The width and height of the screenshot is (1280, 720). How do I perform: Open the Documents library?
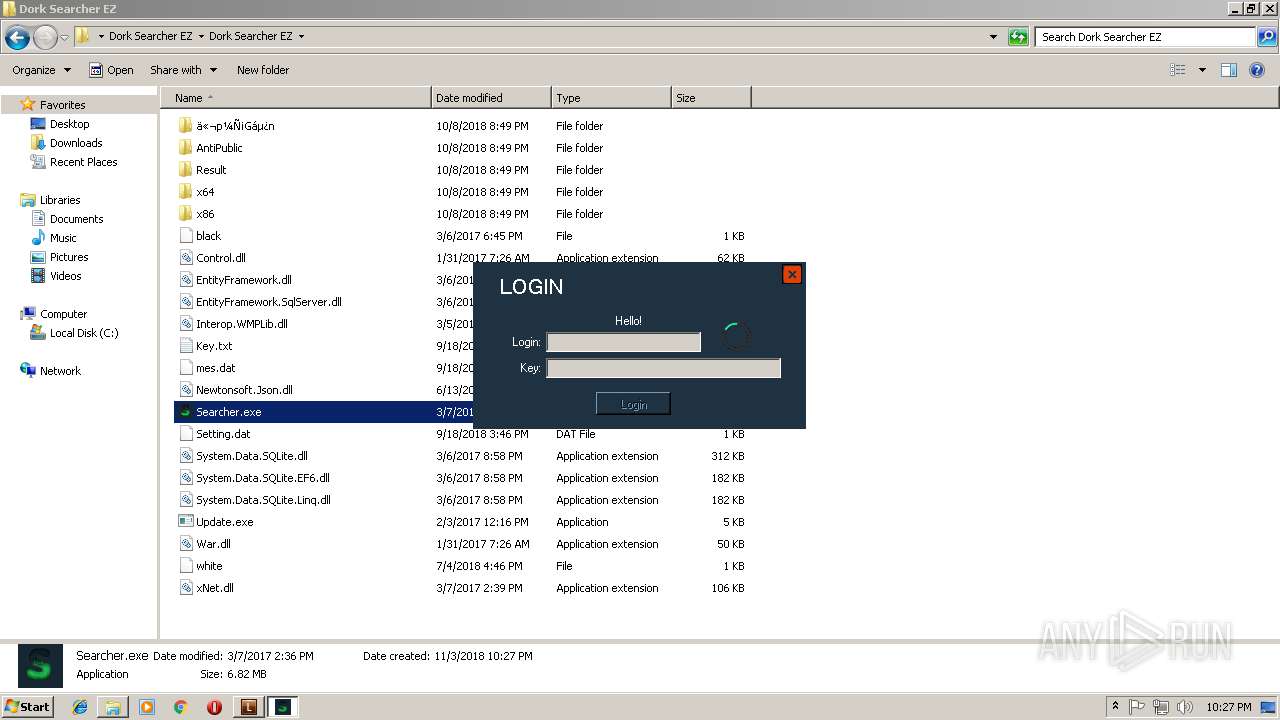(x=77, y=219)
